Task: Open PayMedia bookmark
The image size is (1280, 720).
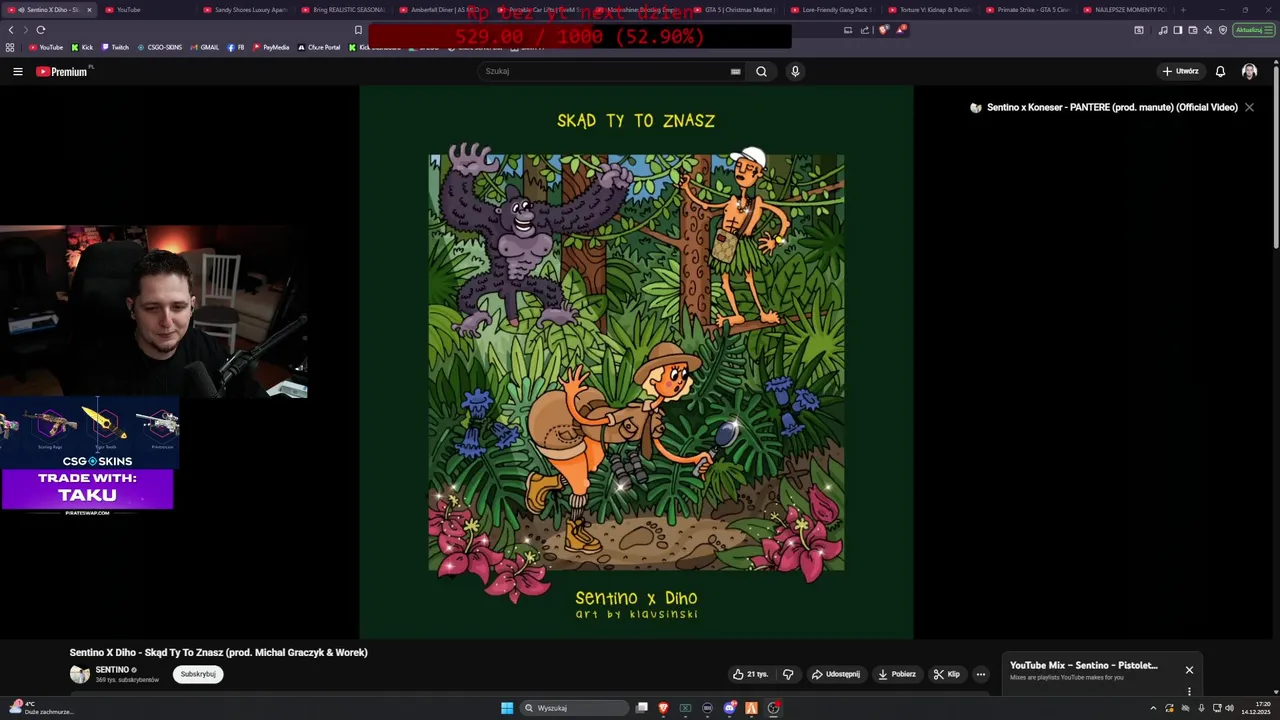Action: click(x=271, y=47)
